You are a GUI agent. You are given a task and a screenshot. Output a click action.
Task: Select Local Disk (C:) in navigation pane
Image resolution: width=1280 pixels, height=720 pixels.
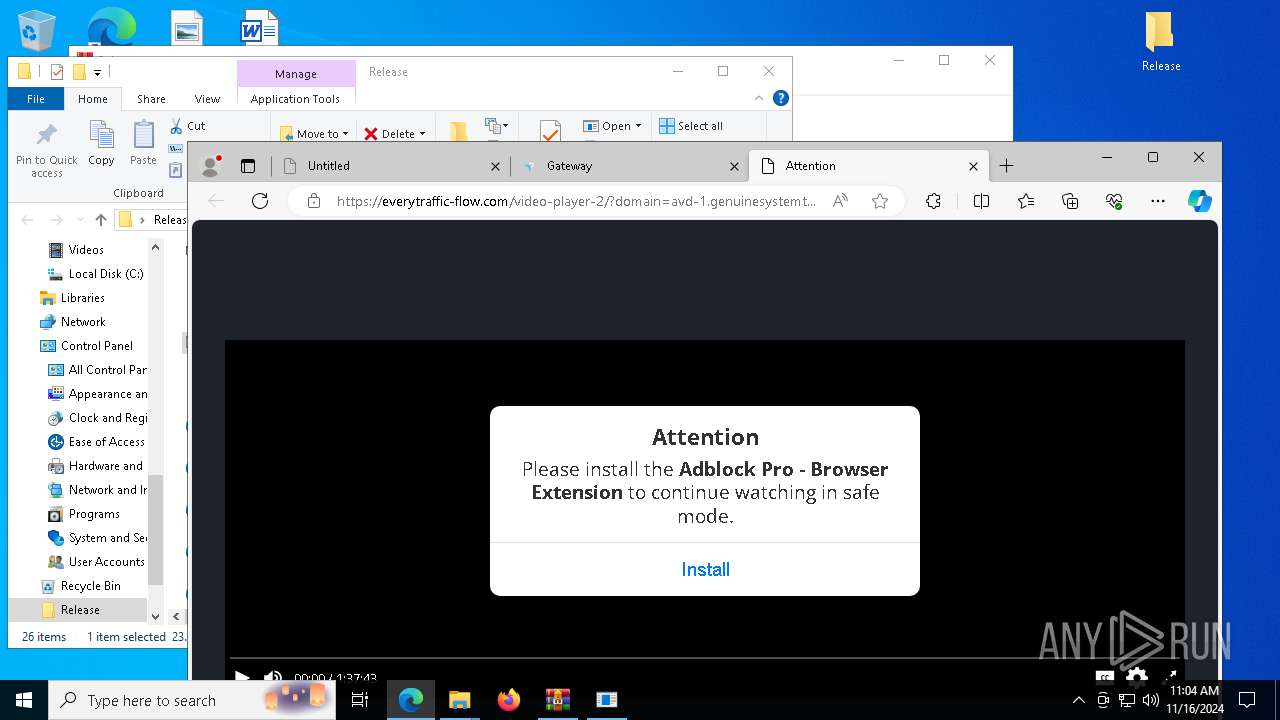coord(95,274)
